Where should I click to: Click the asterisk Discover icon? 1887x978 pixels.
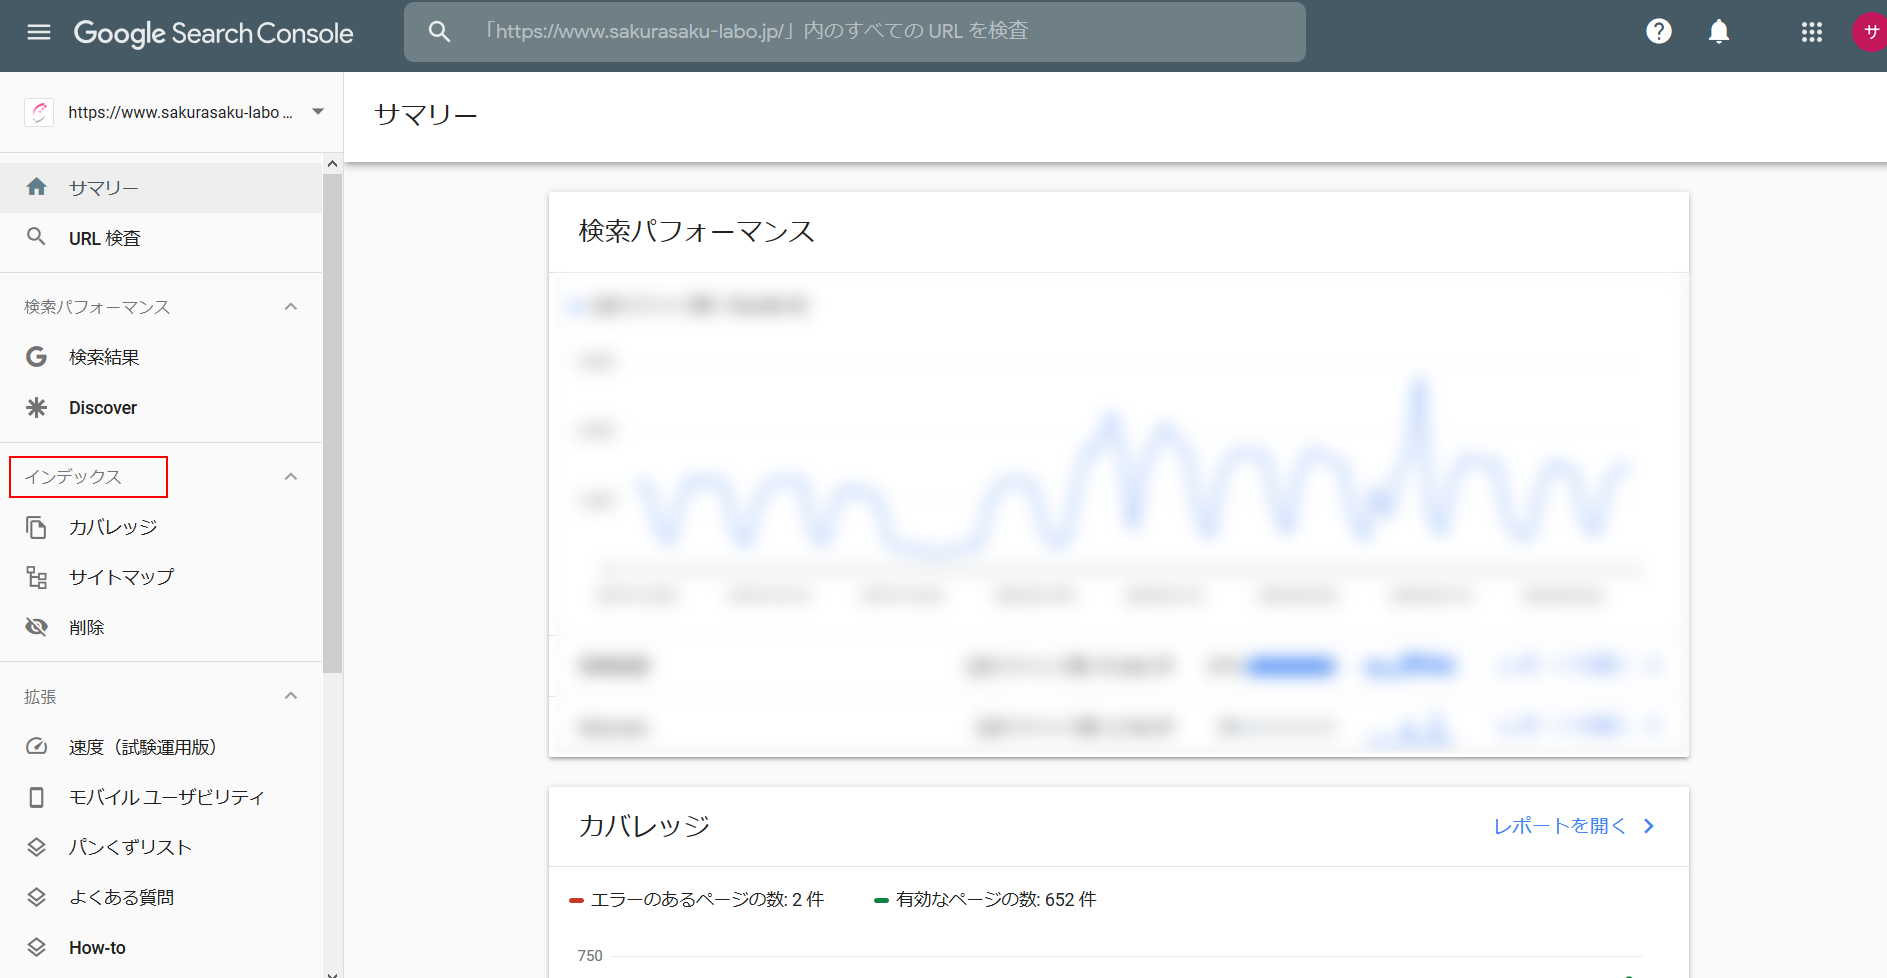pyautogui.click(x=37, y=407)
